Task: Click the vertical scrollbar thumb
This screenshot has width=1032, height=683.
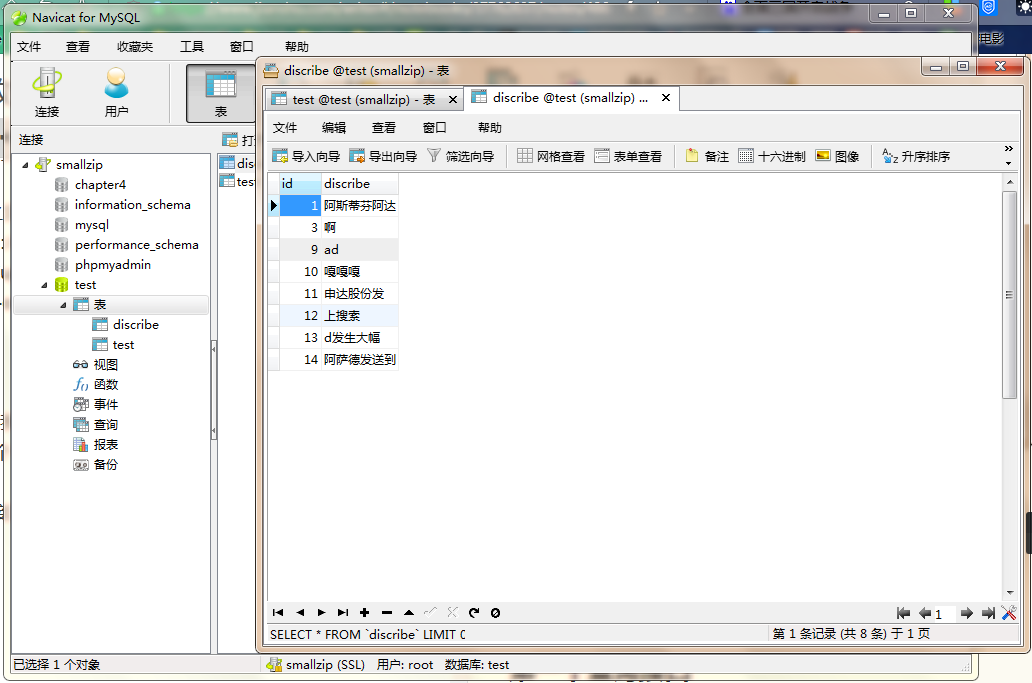Action: 1009,295
